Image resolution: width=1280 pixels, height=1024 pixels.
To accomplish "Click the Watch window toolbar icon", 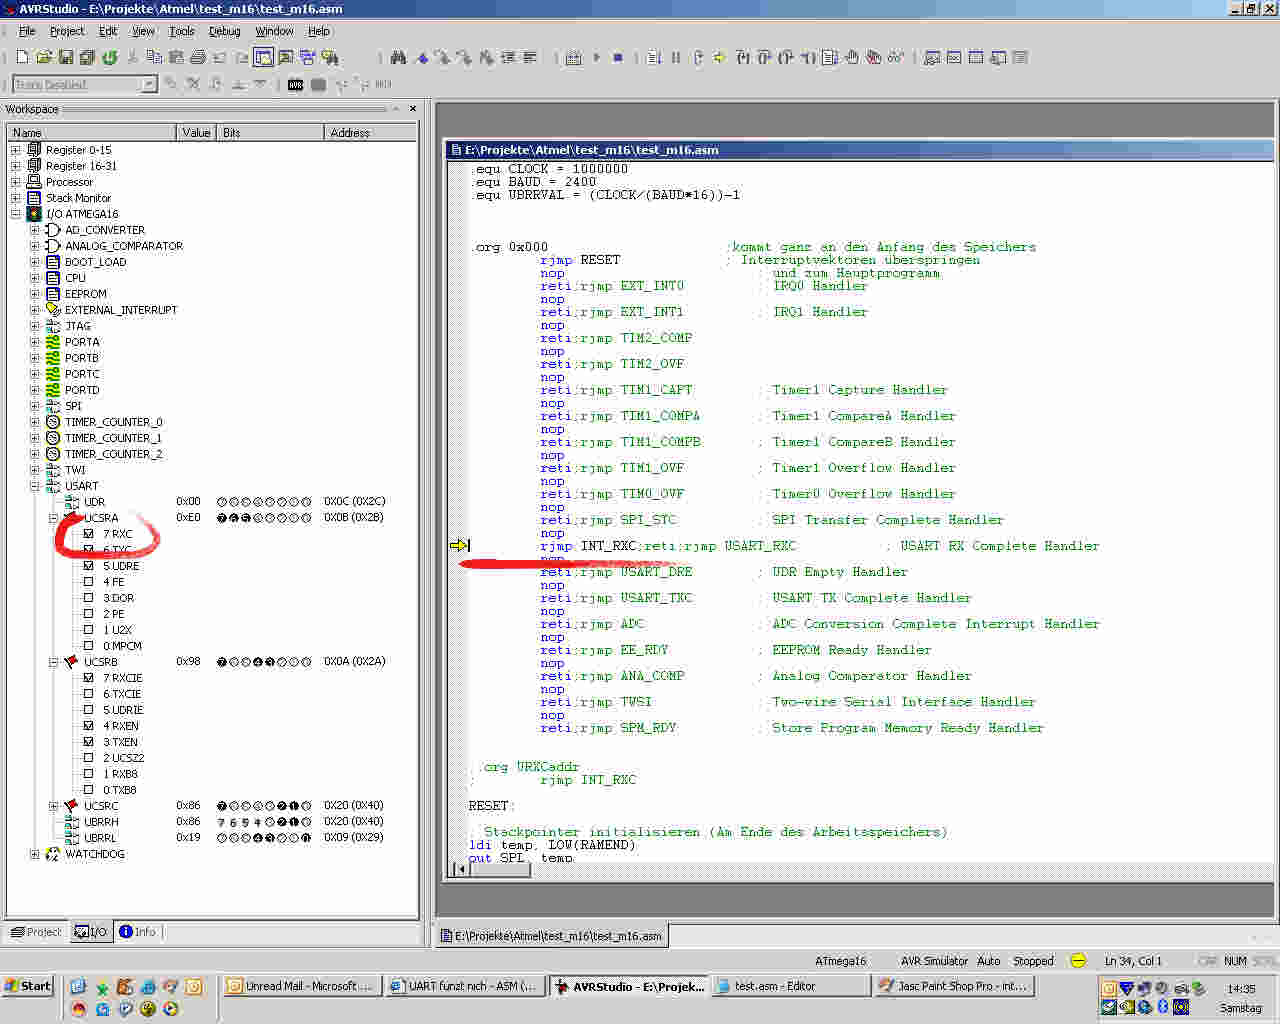I will [932, 58].
